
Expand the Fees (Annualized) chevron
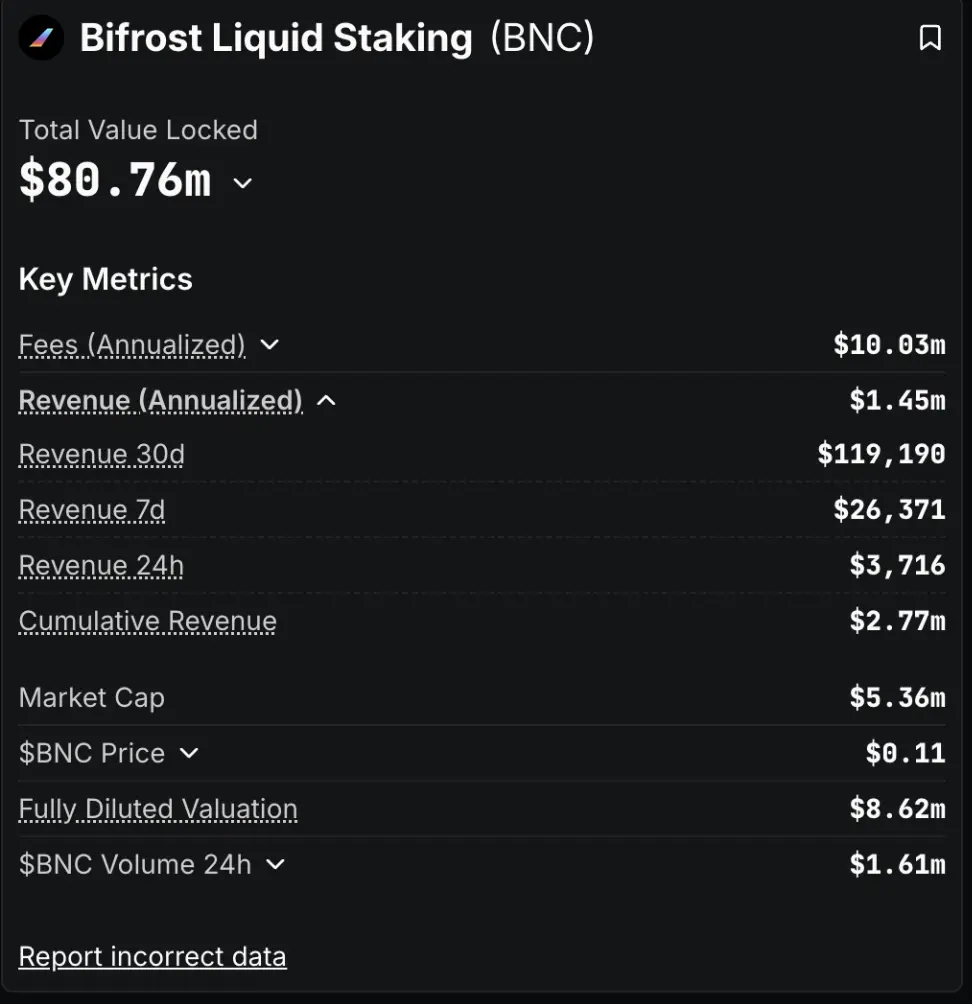coord(270,344)
